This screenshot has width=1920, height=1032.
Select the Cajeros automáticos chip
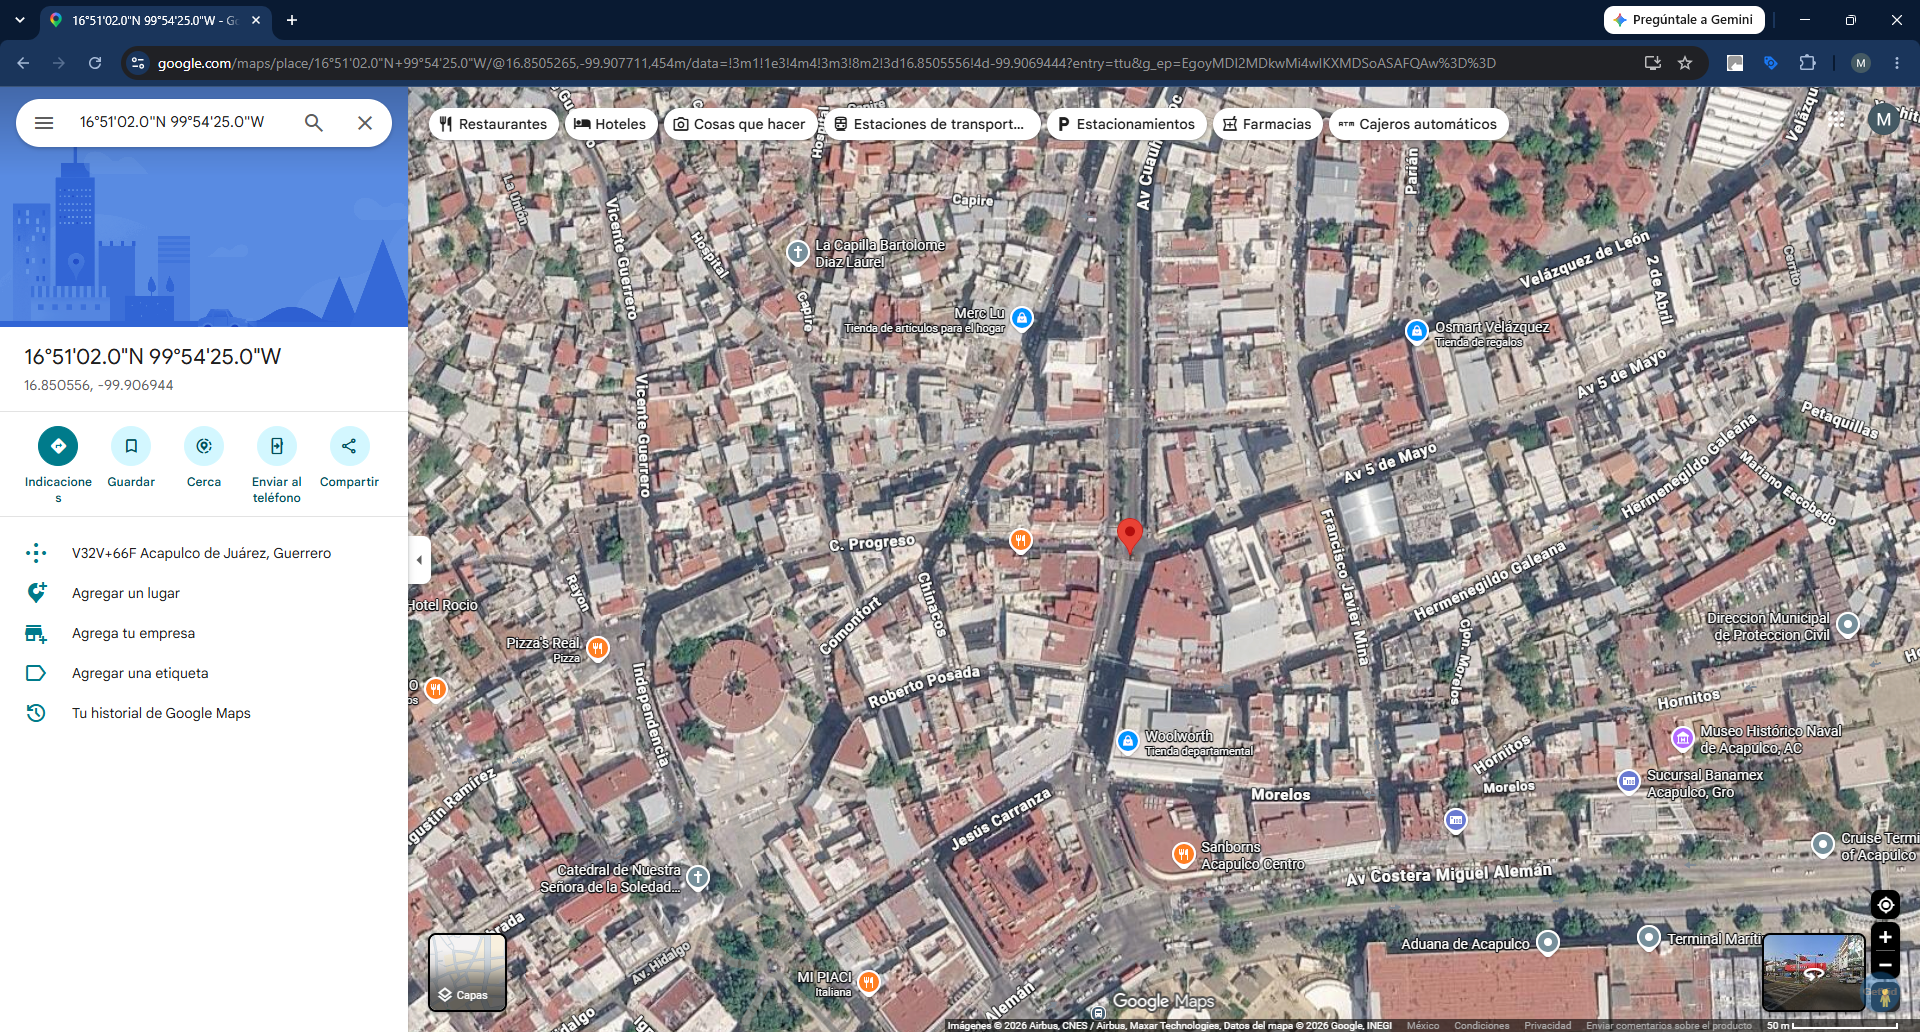pos(1418,124)
